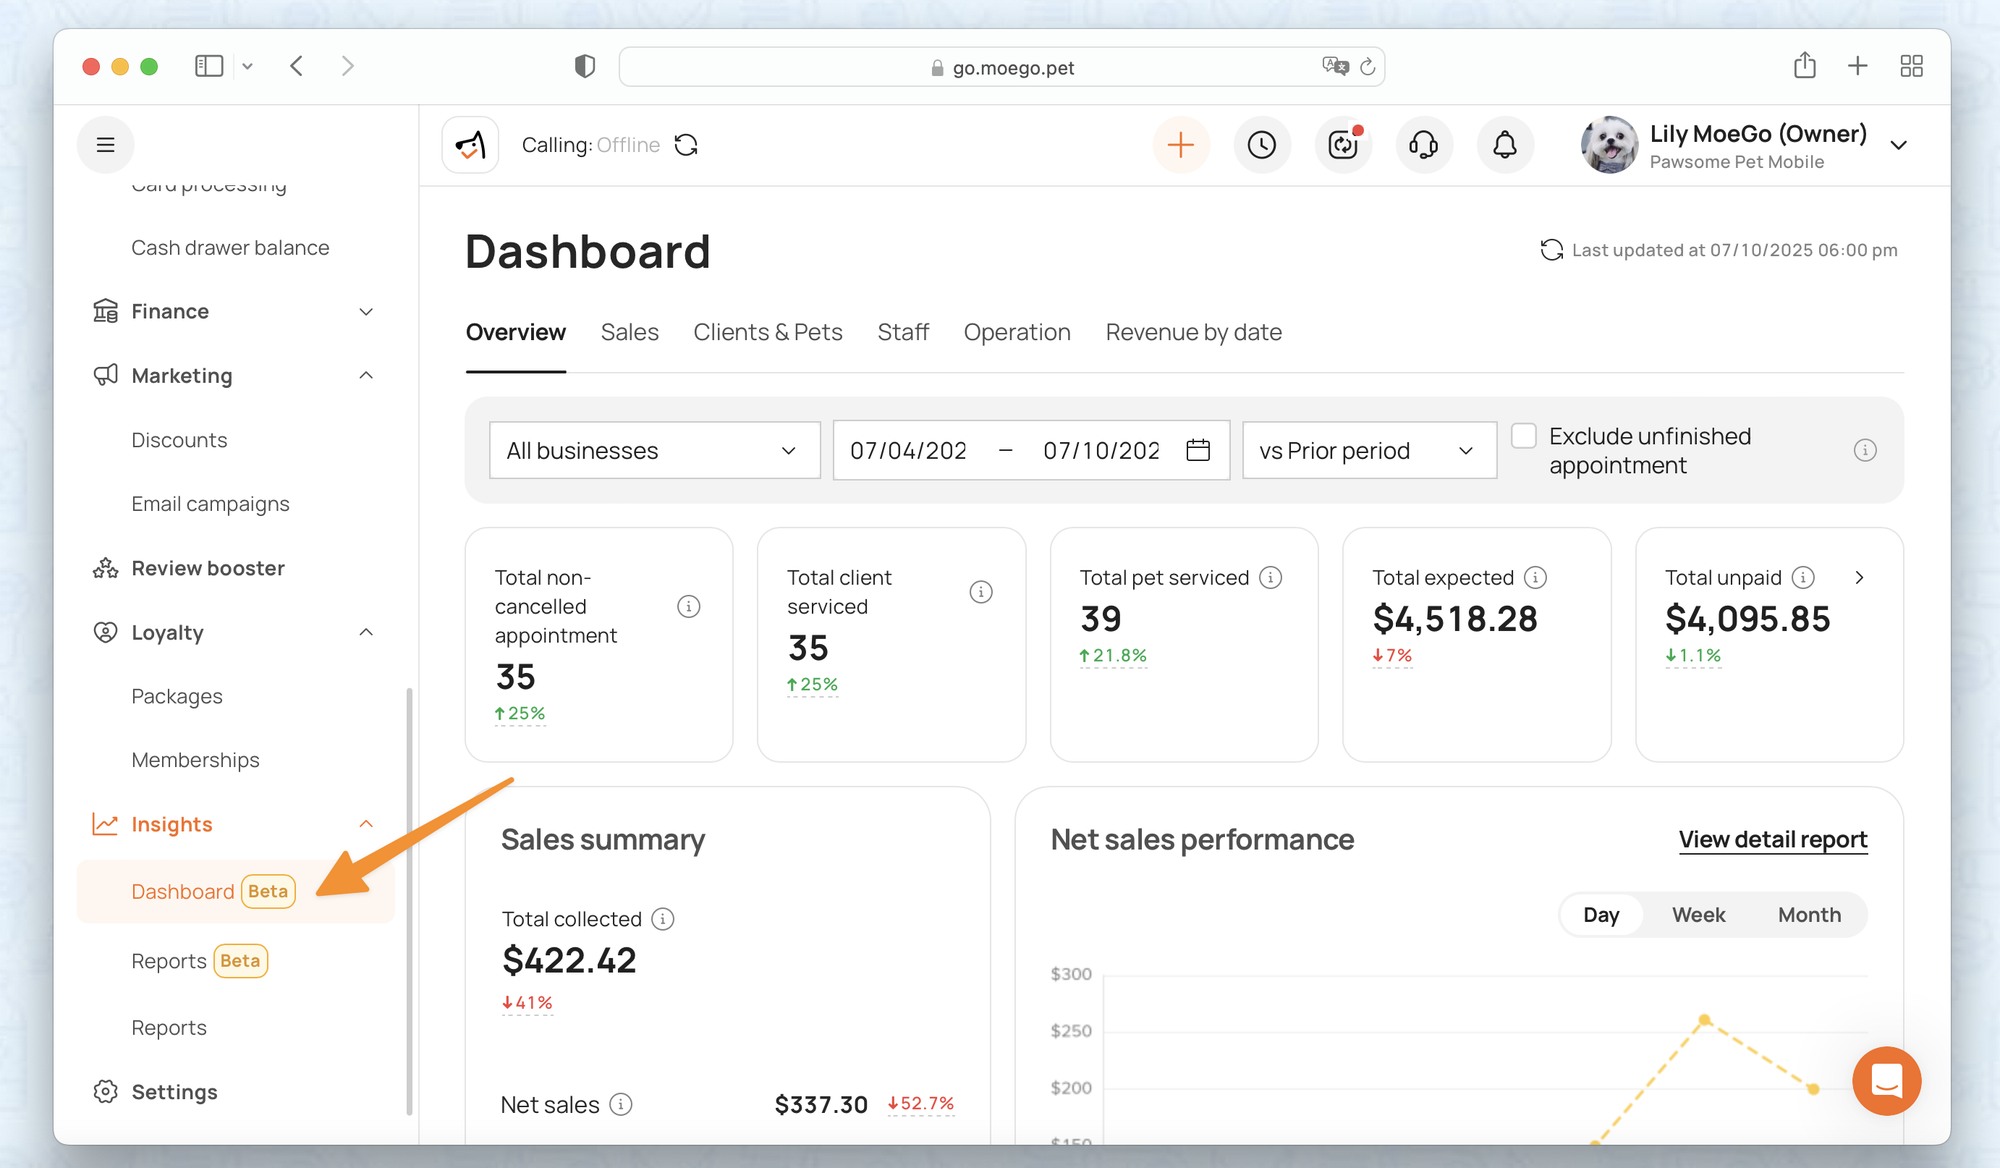Click View detail report link
The image size is (2000, 1168).
[x=1772, y=839]
